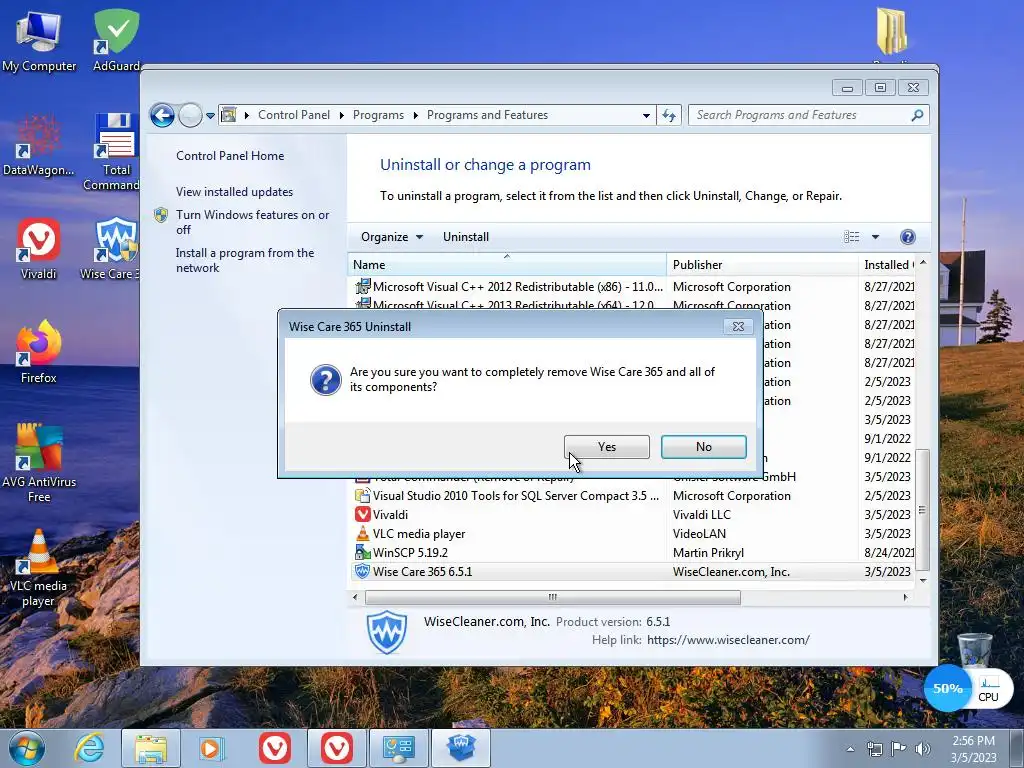
Task: Click the scroll-down arrow of the list
Action: (x=922, y=580)
